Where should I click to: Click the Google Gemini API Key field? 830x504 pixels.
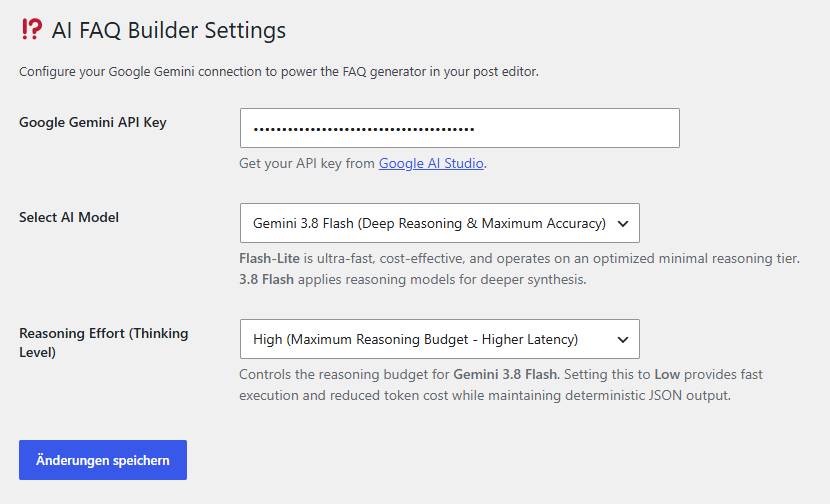click(459, 128)
